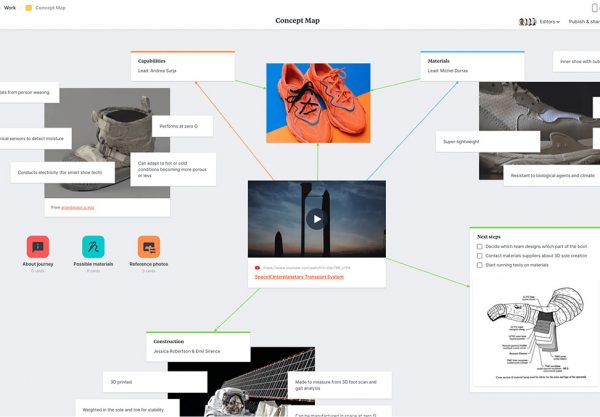Open the source link under the boot photo

[x=78, y=207]
